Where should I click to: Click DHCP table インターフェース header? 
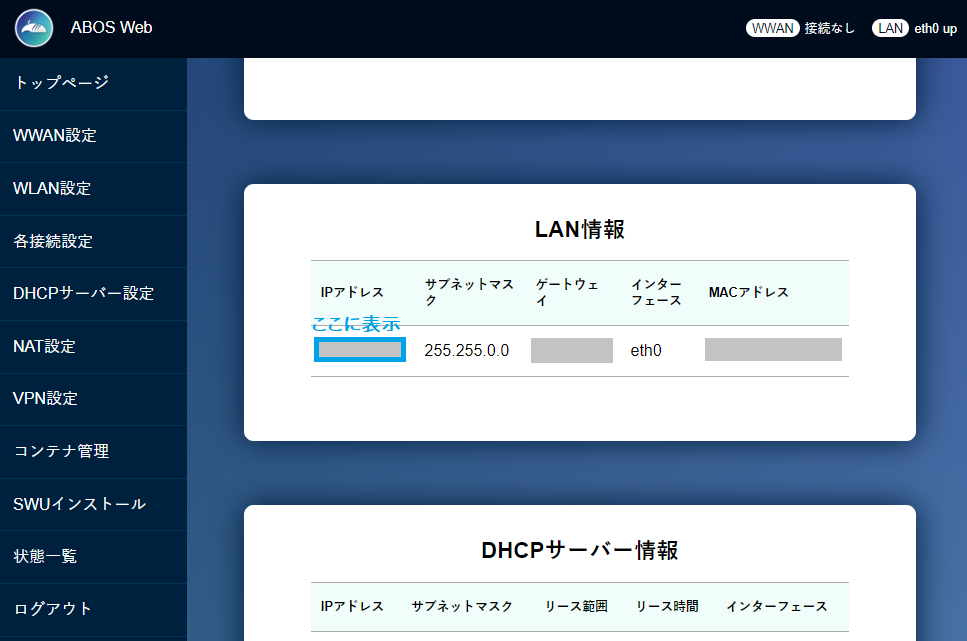[x=776, y=606]
